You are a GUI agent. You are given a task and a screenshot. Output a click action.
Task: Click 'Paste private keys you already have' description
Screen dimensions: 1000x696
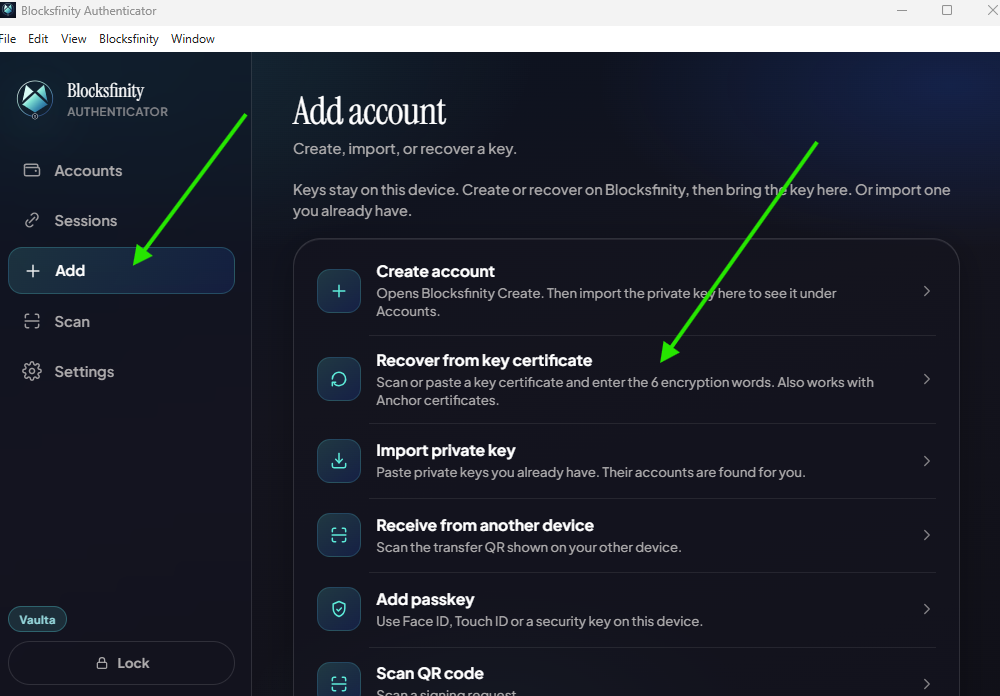pos(591,472)
